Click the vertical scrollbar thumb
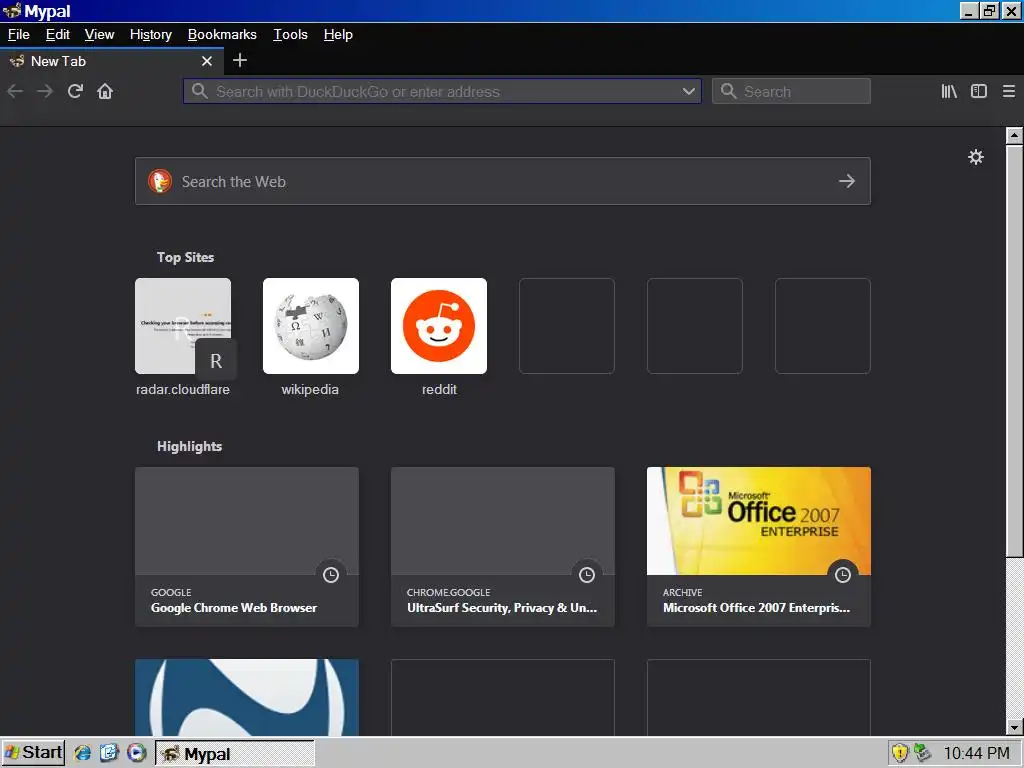Screen dimensions: 1024x768 1014,351
